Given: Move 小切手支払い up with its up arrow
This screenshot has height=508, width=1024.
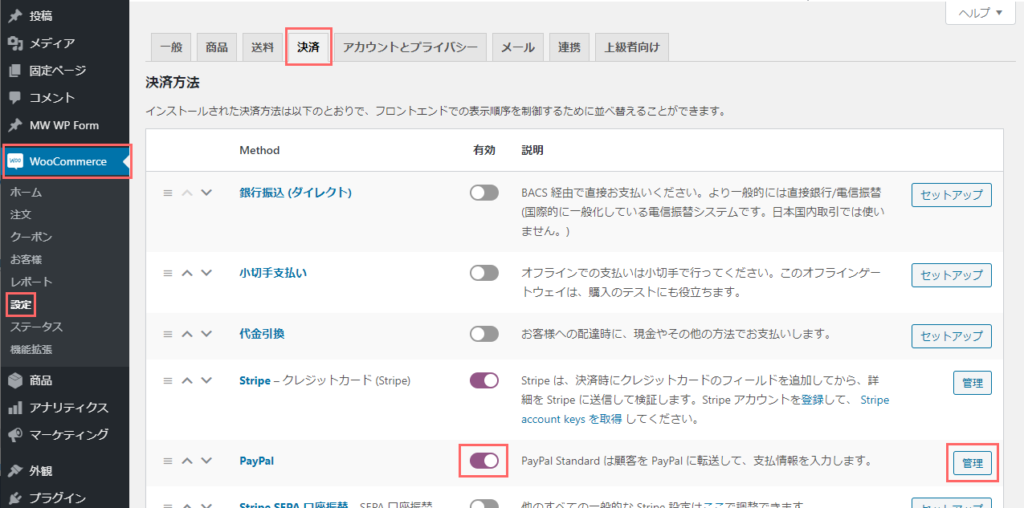Looking at the screenshot, I should pos(187,273).
